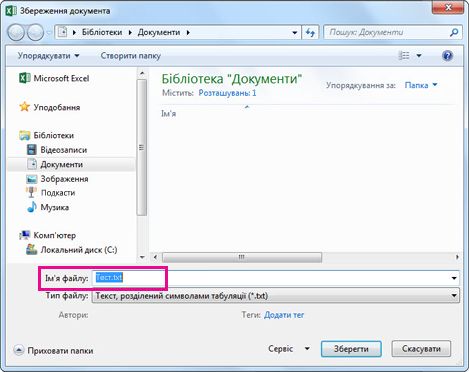
Task: Select Уподобання in the navigation pane
Action: point(57,107)
